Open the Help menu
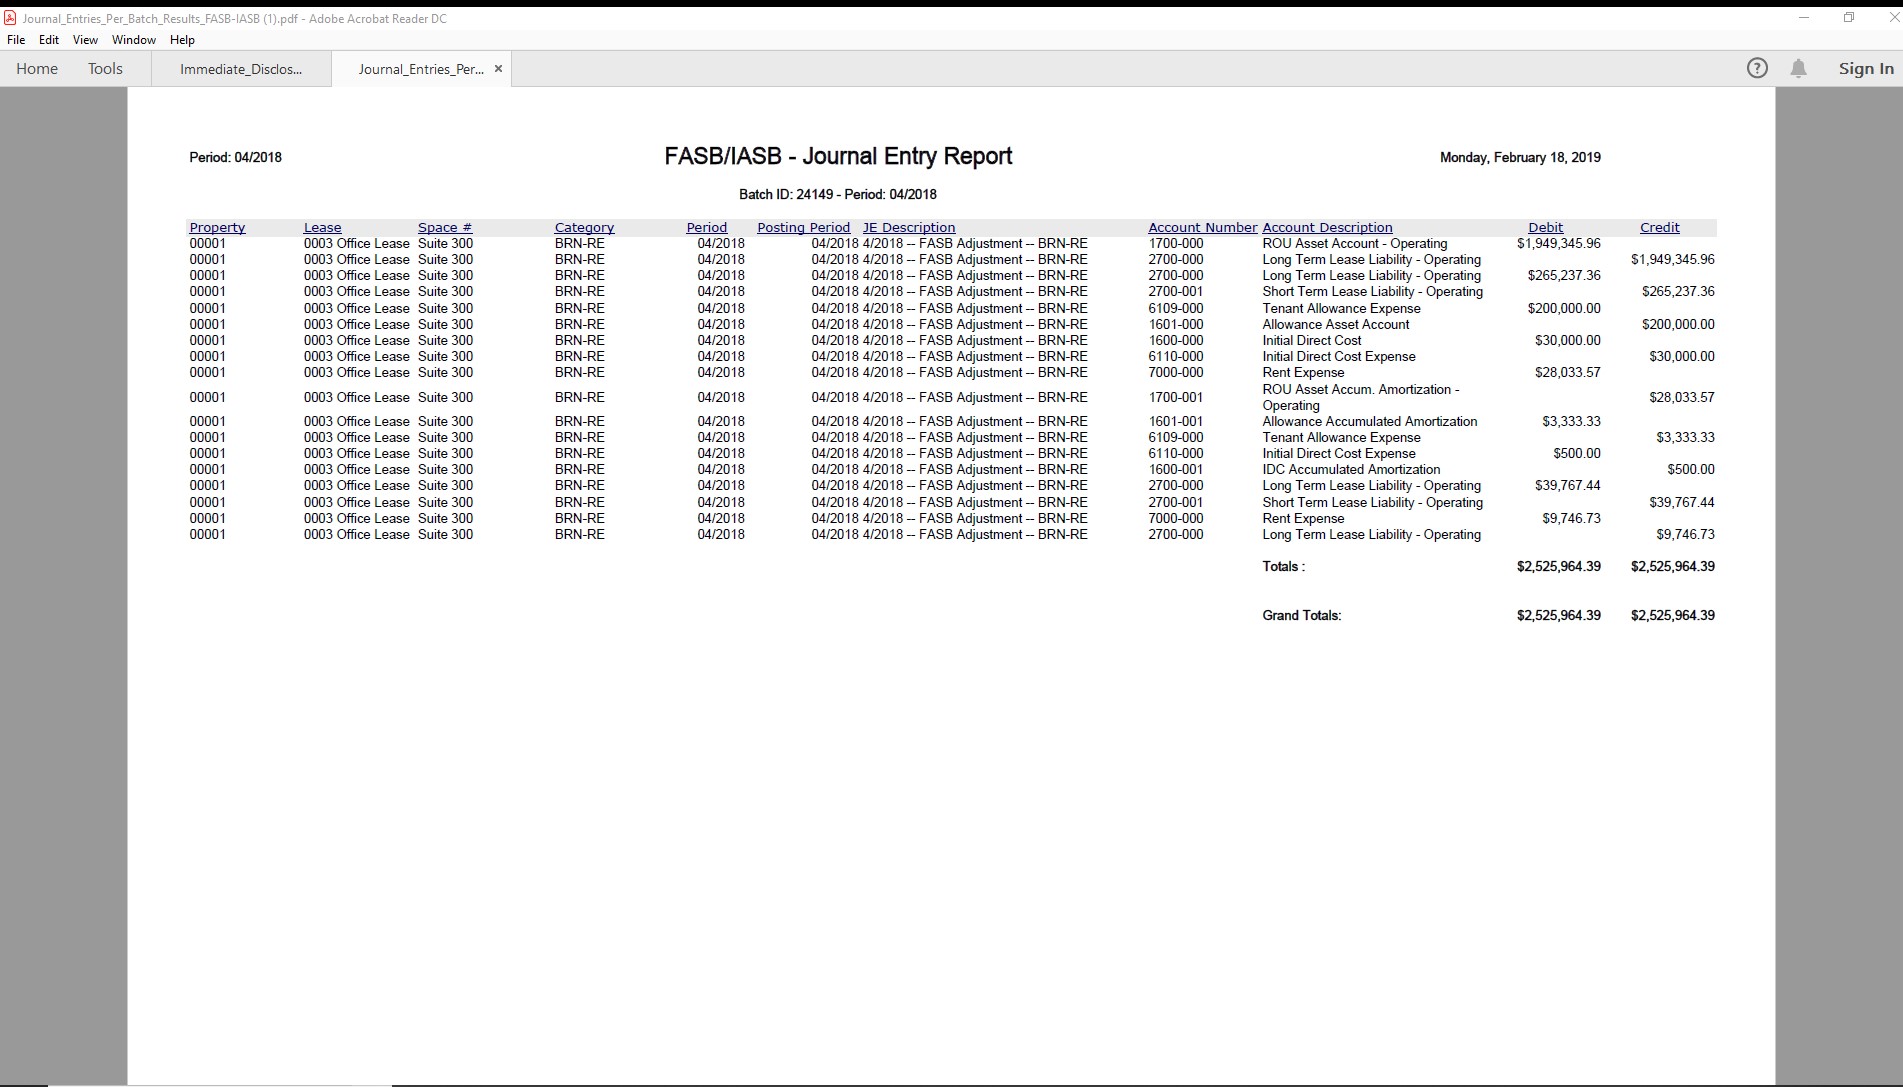Image resolution: width=1903 pixels, height=1087 pixels. [182, 40]
